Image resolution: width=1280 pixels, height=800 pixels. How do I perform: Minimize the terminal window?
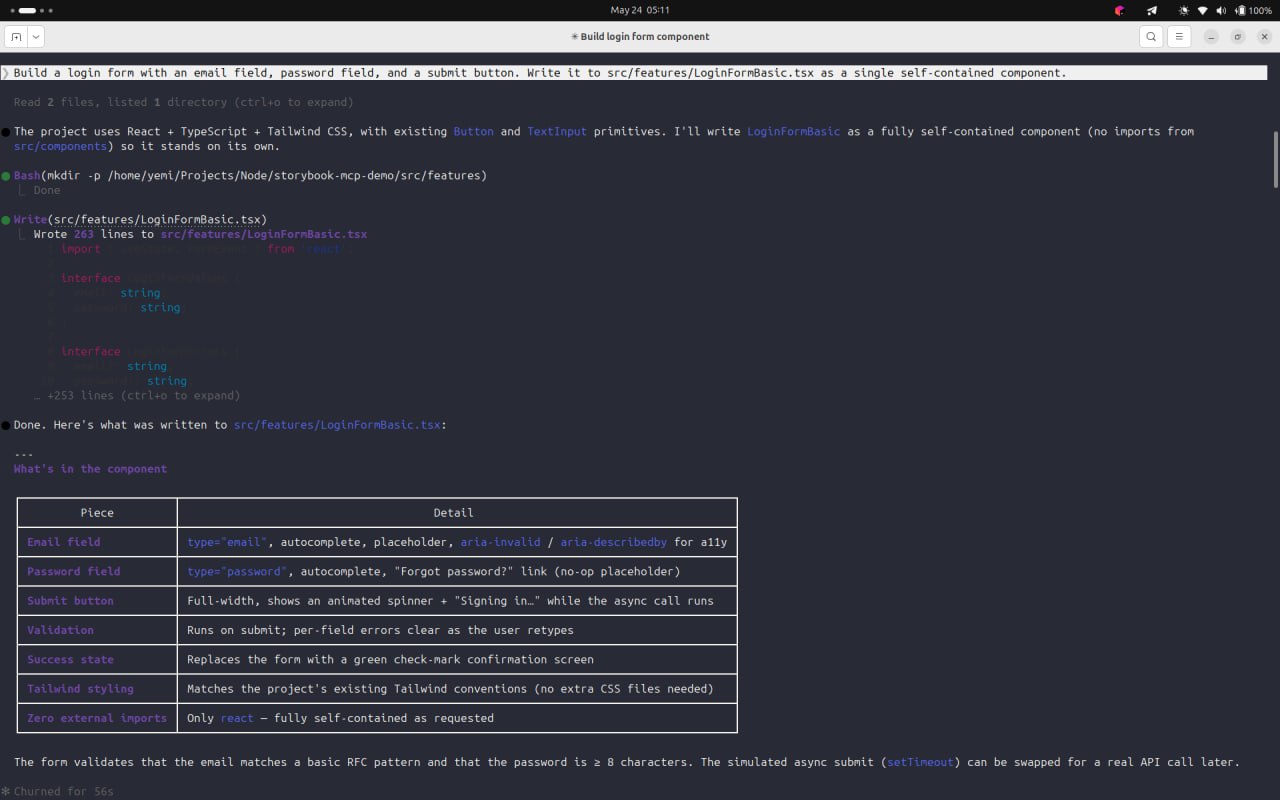1211,37
